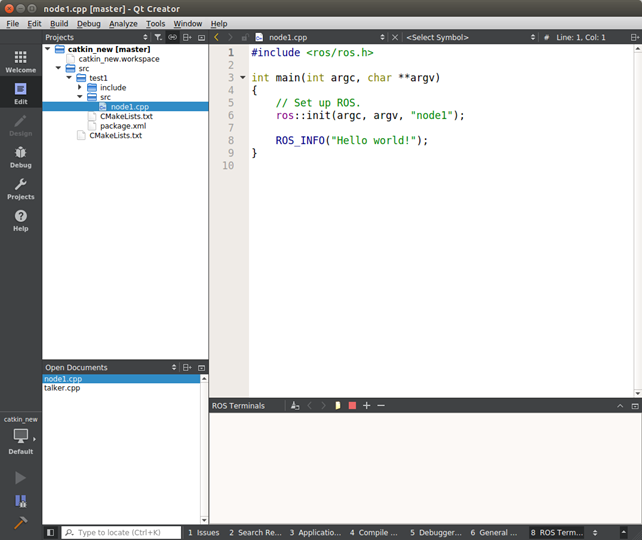The width and height of the screenshot is (642, 540).
Task: Show the Search Results output pane
Action: pyautogui.click(x=255, y=532)
